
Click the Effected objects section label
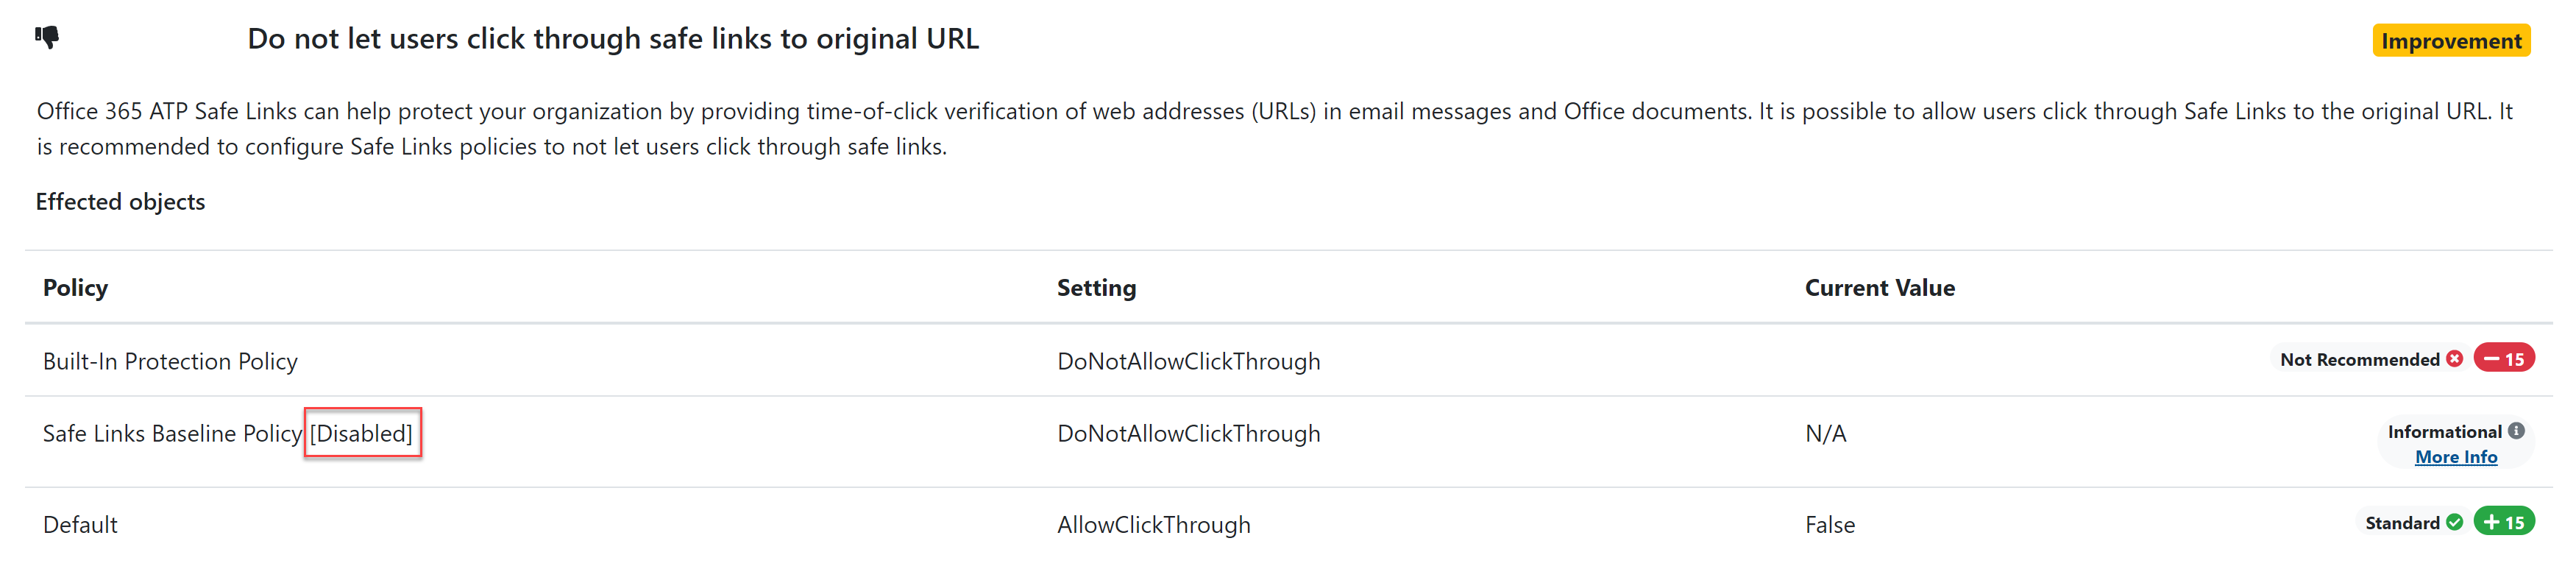point(120,201)
